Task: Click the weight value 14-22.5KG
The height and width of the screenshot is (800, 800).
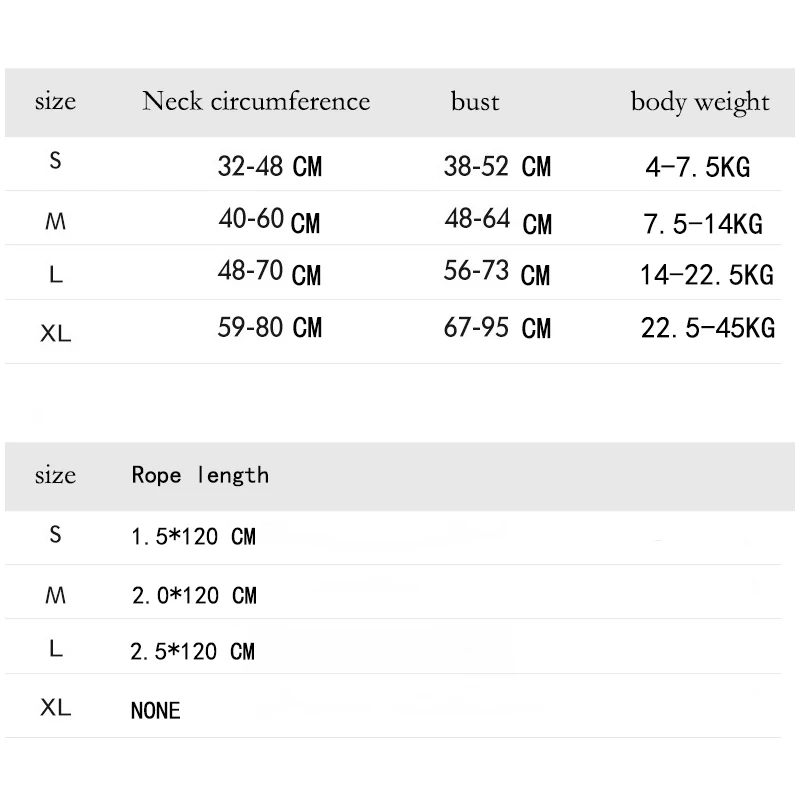Action: [707, 274]
